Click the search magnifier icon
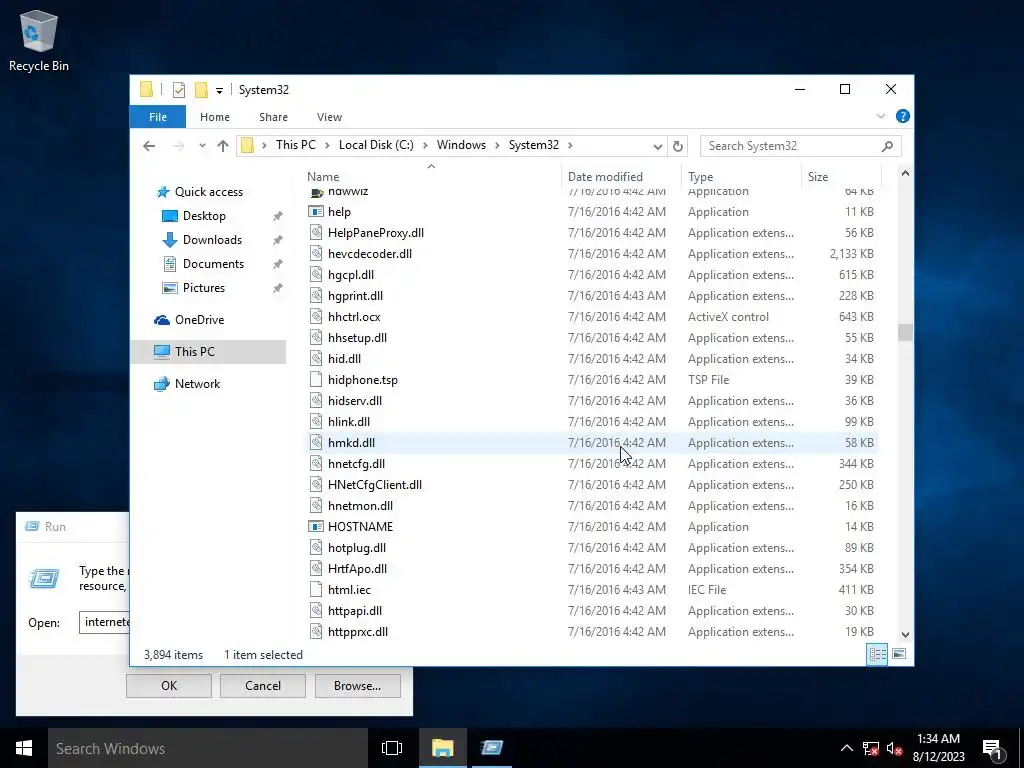The width and height of the screenshot is (1024, 768). 887,146
